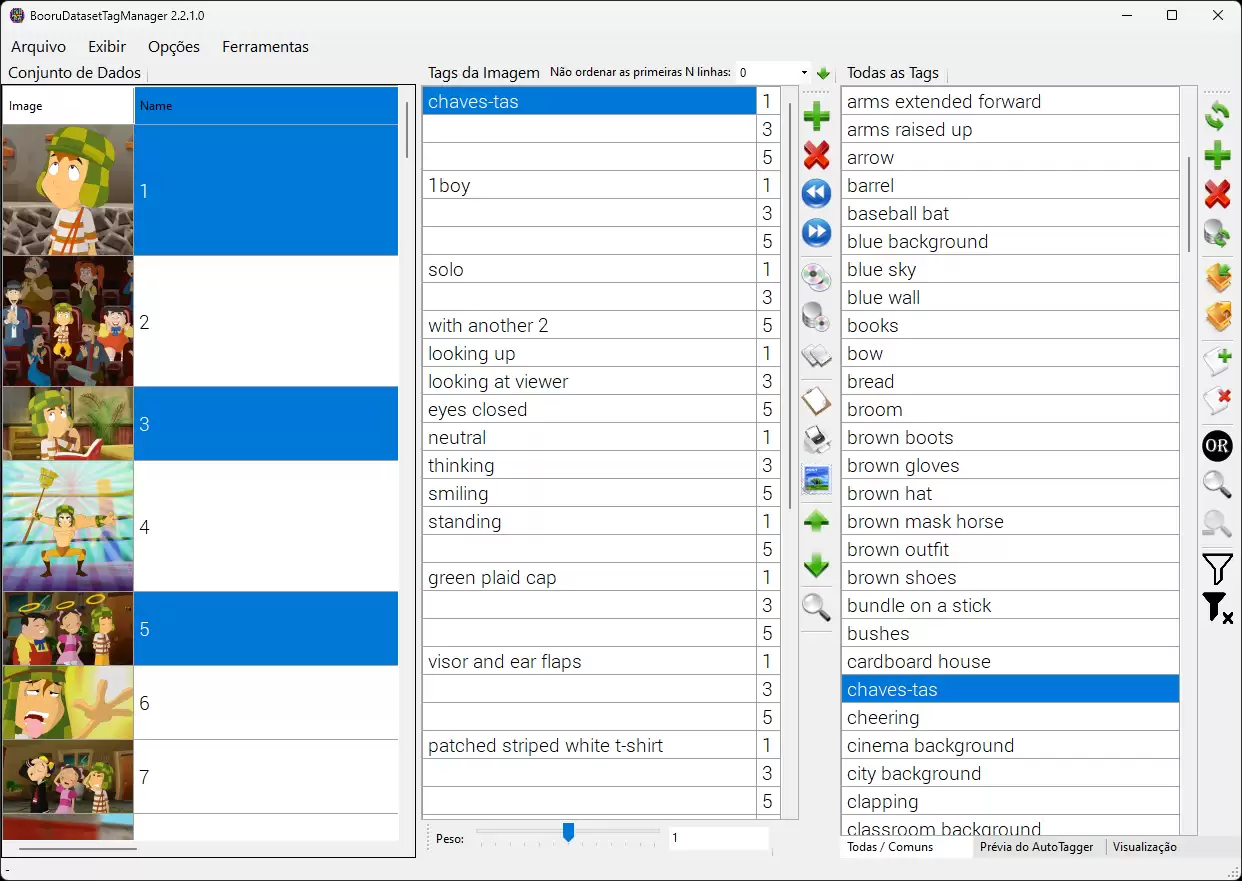Click the red X in image tags toolbar

(817, 155)
